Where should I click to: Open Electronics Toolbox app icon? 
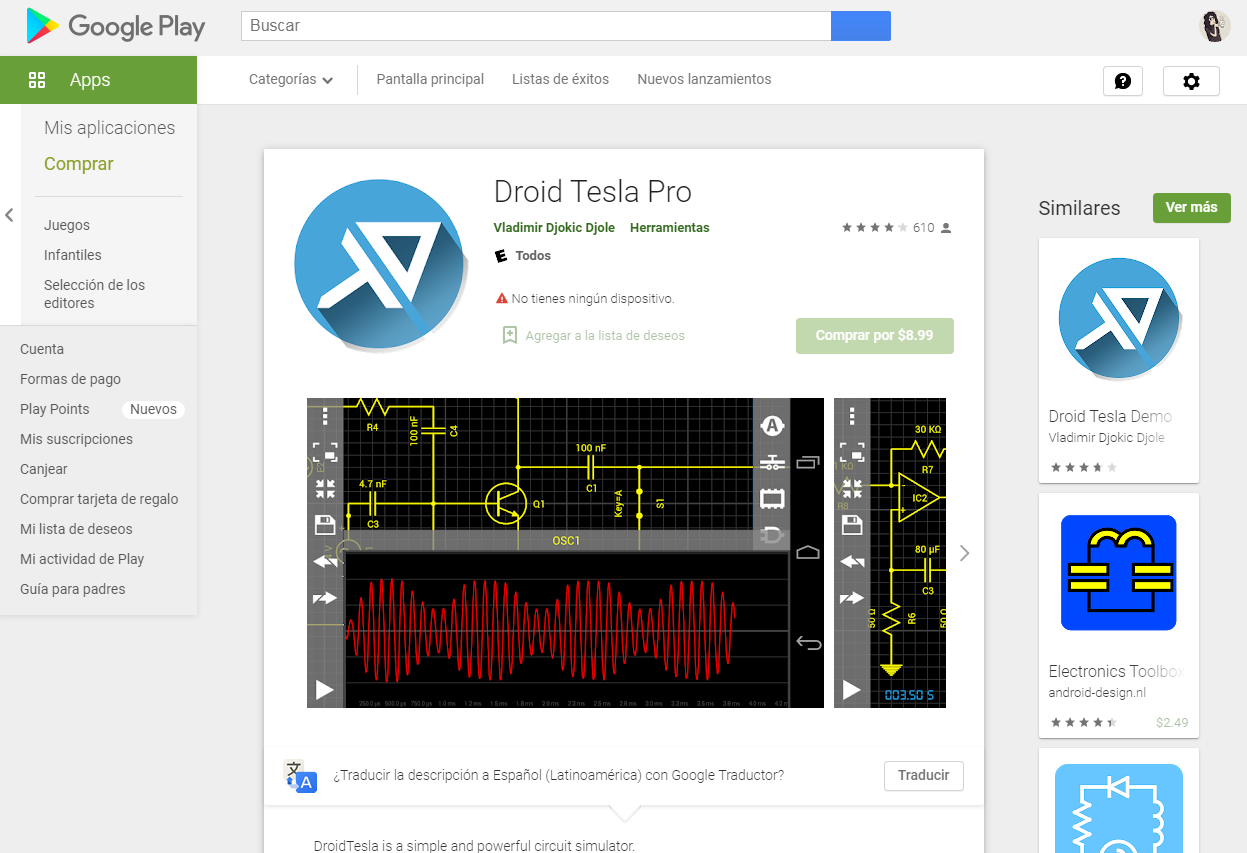(x=1119, y=573)
